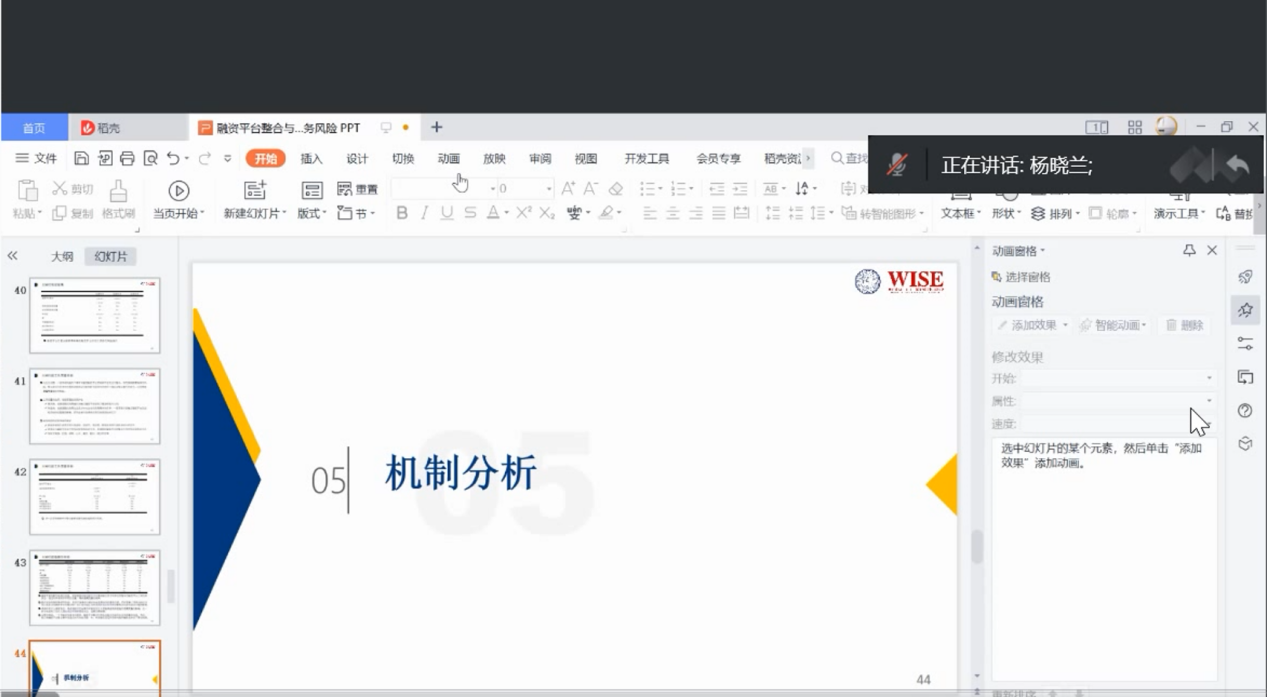This screenshot has width=1267, height=697.
Task: Open the rocket icon in right sidebar
Action: [1245, 277]
